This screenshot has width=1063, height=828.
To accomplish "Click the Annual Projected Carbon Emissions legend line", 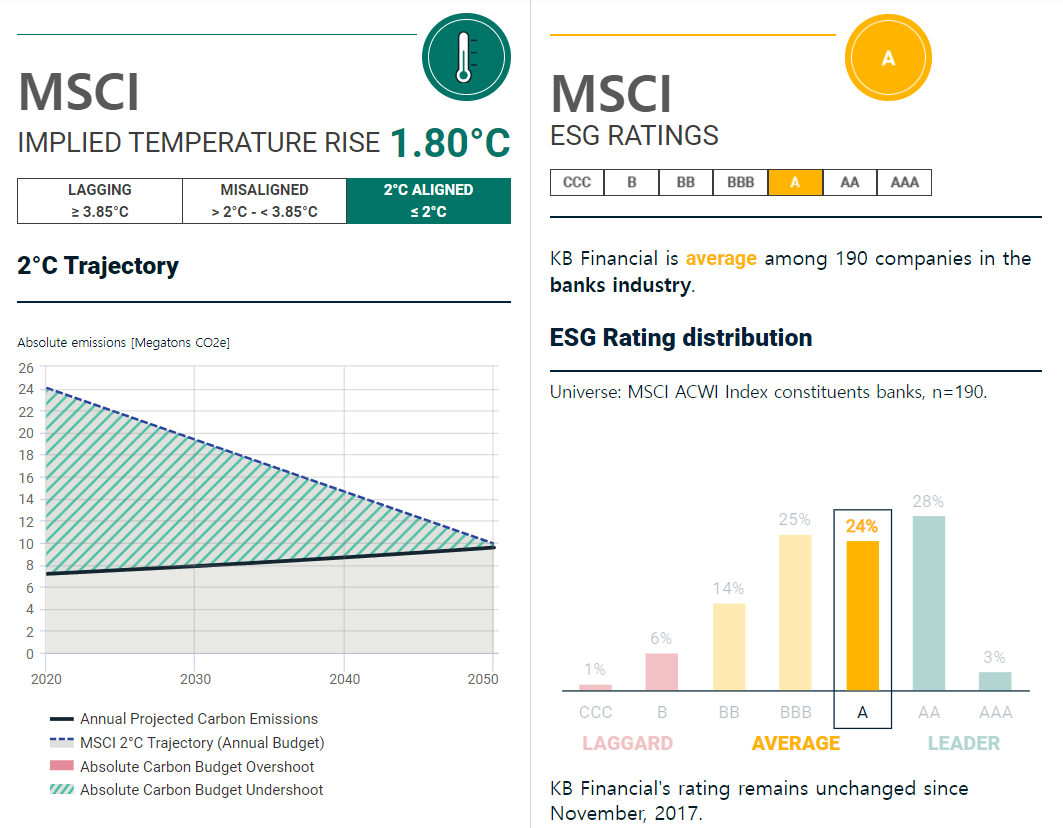I will 62,719.
